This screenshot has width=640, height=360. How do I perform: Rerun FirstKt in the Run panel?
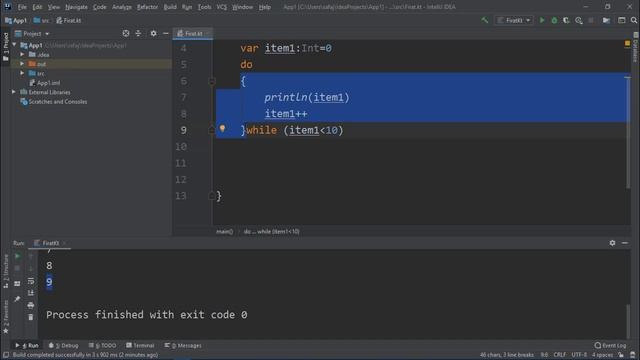coord(18,256)
